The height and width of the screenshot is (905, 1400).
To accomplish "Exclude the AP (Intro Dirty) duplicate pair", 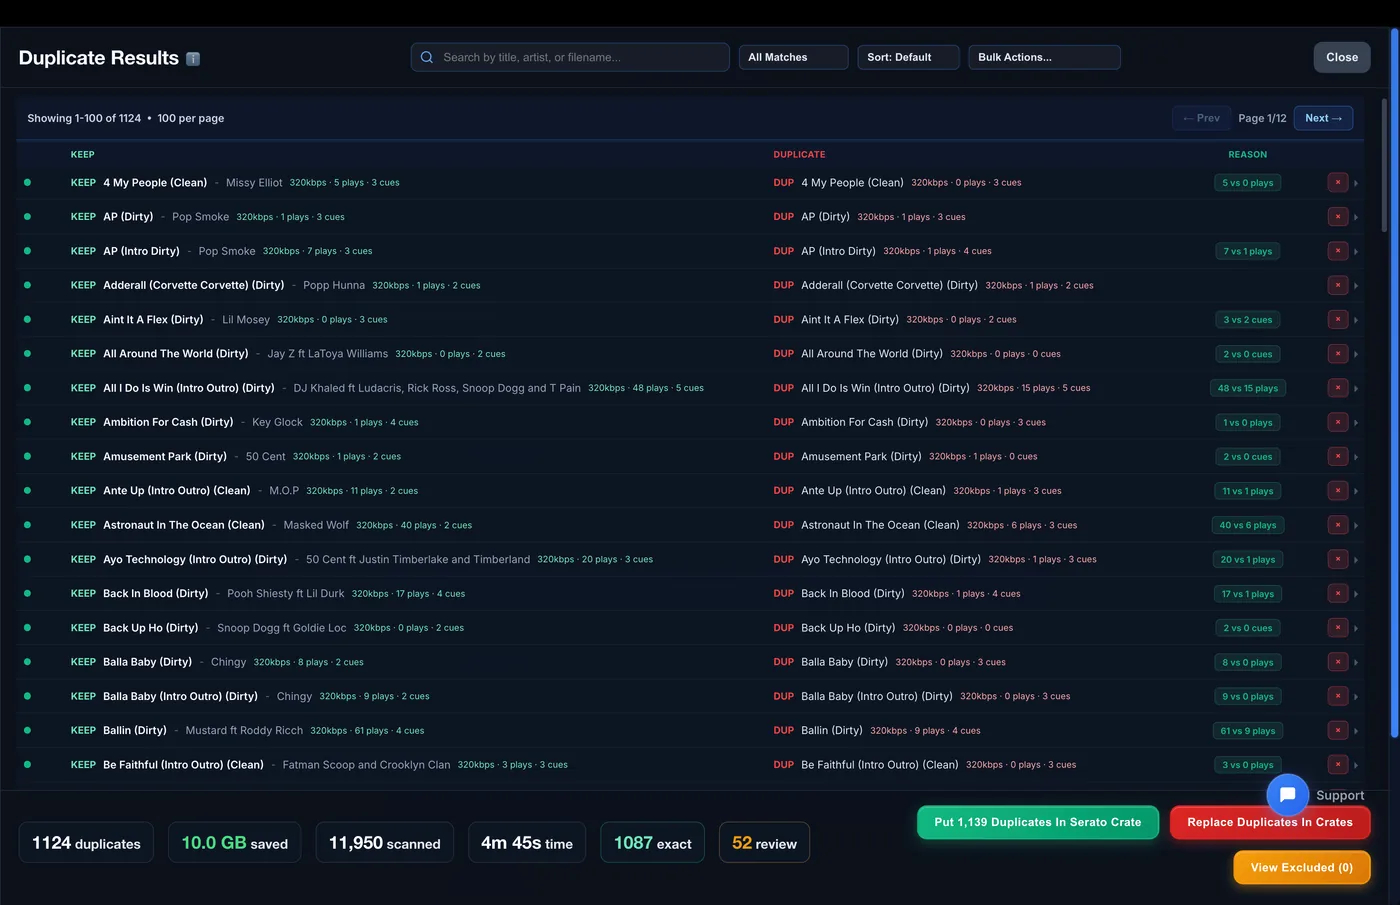I will point(1338,251).
